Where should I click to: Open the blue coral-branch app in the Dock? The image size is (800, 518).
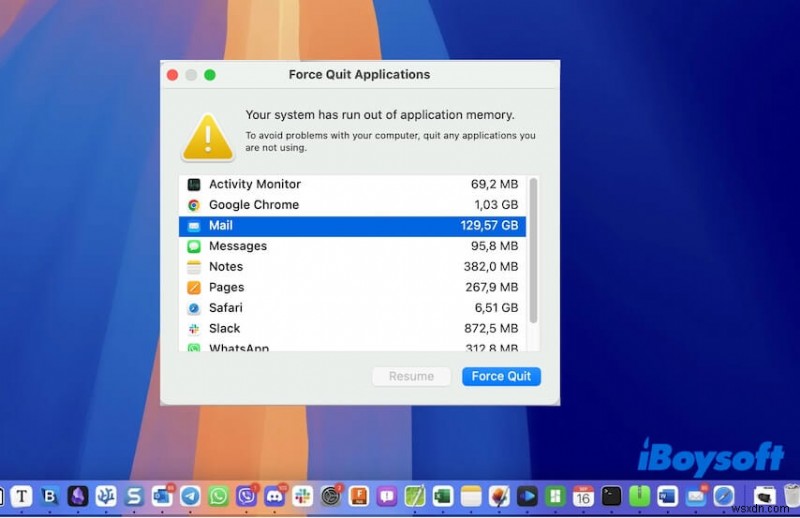click(106, 496)
